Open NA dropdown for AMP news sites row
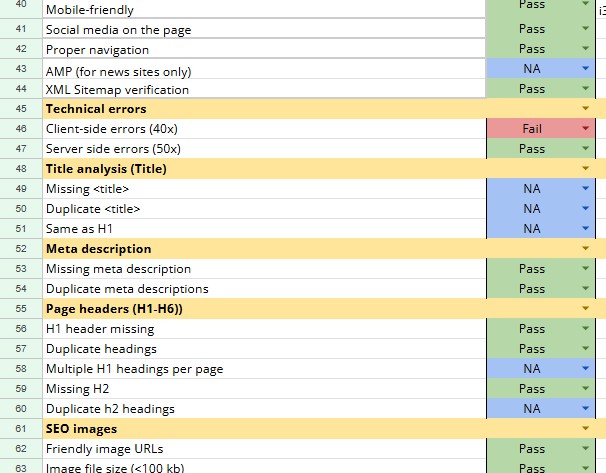 (x=585, y=69)
